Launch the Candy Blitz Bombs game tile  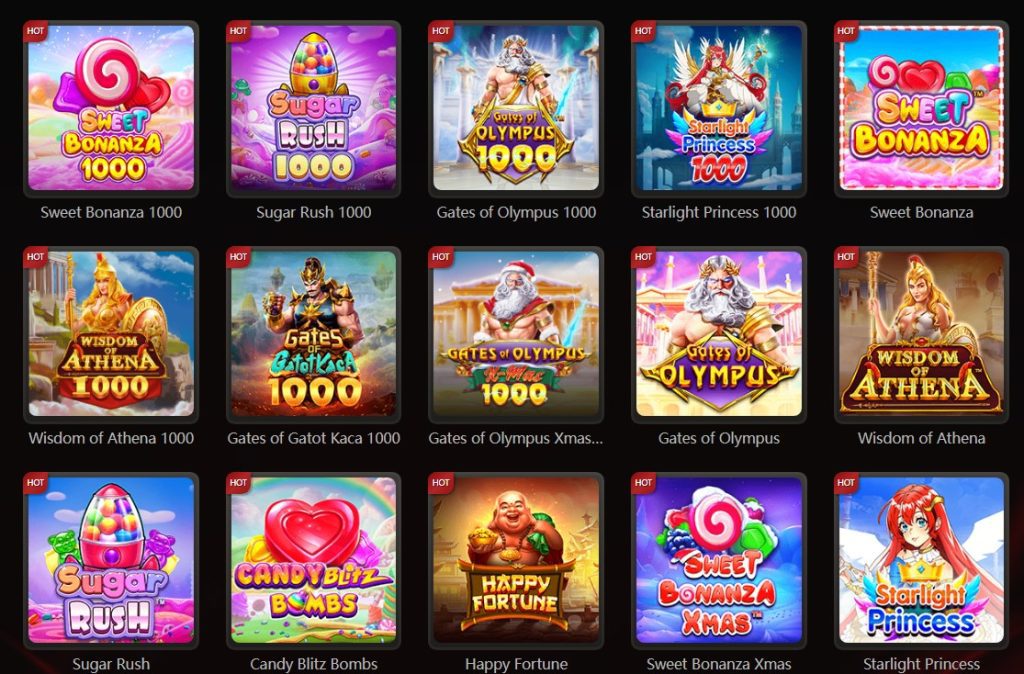coord(313,560)
